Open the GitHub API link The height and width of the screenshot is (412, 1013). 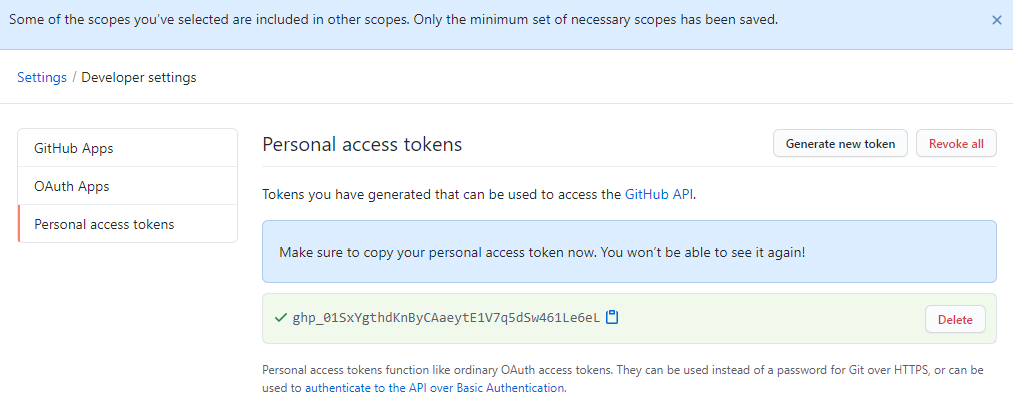pos(659,194)
